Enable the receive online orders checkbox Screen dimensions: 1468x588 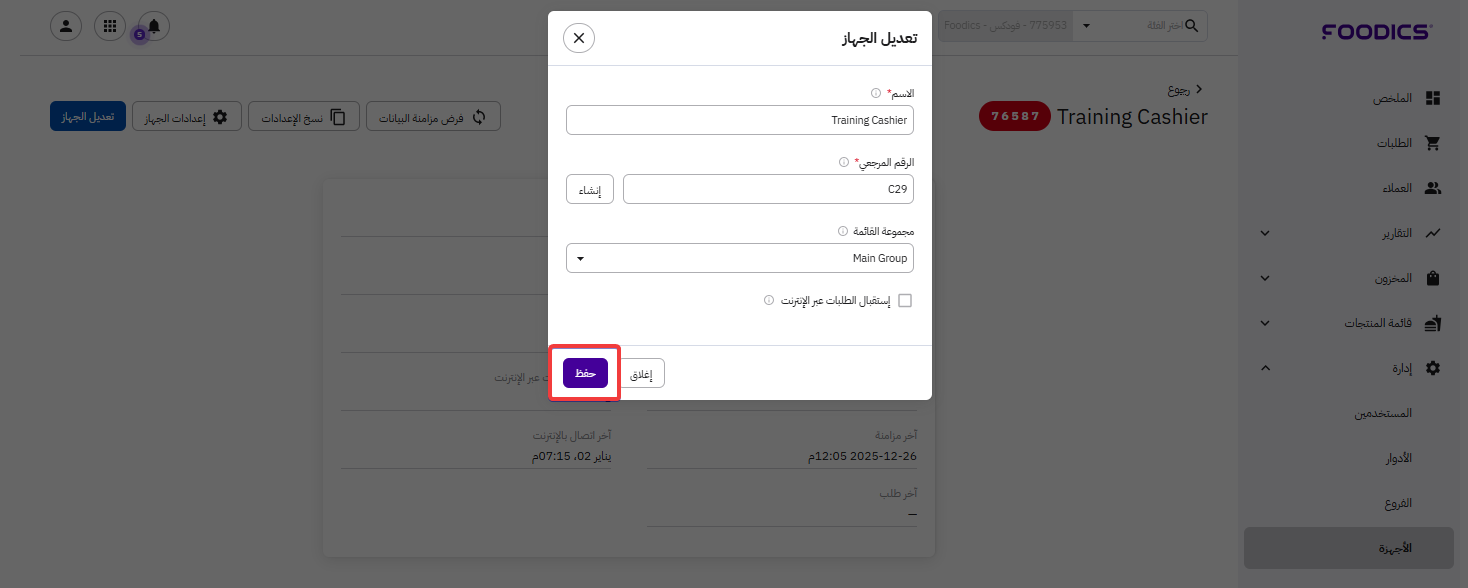click(905, 300)
